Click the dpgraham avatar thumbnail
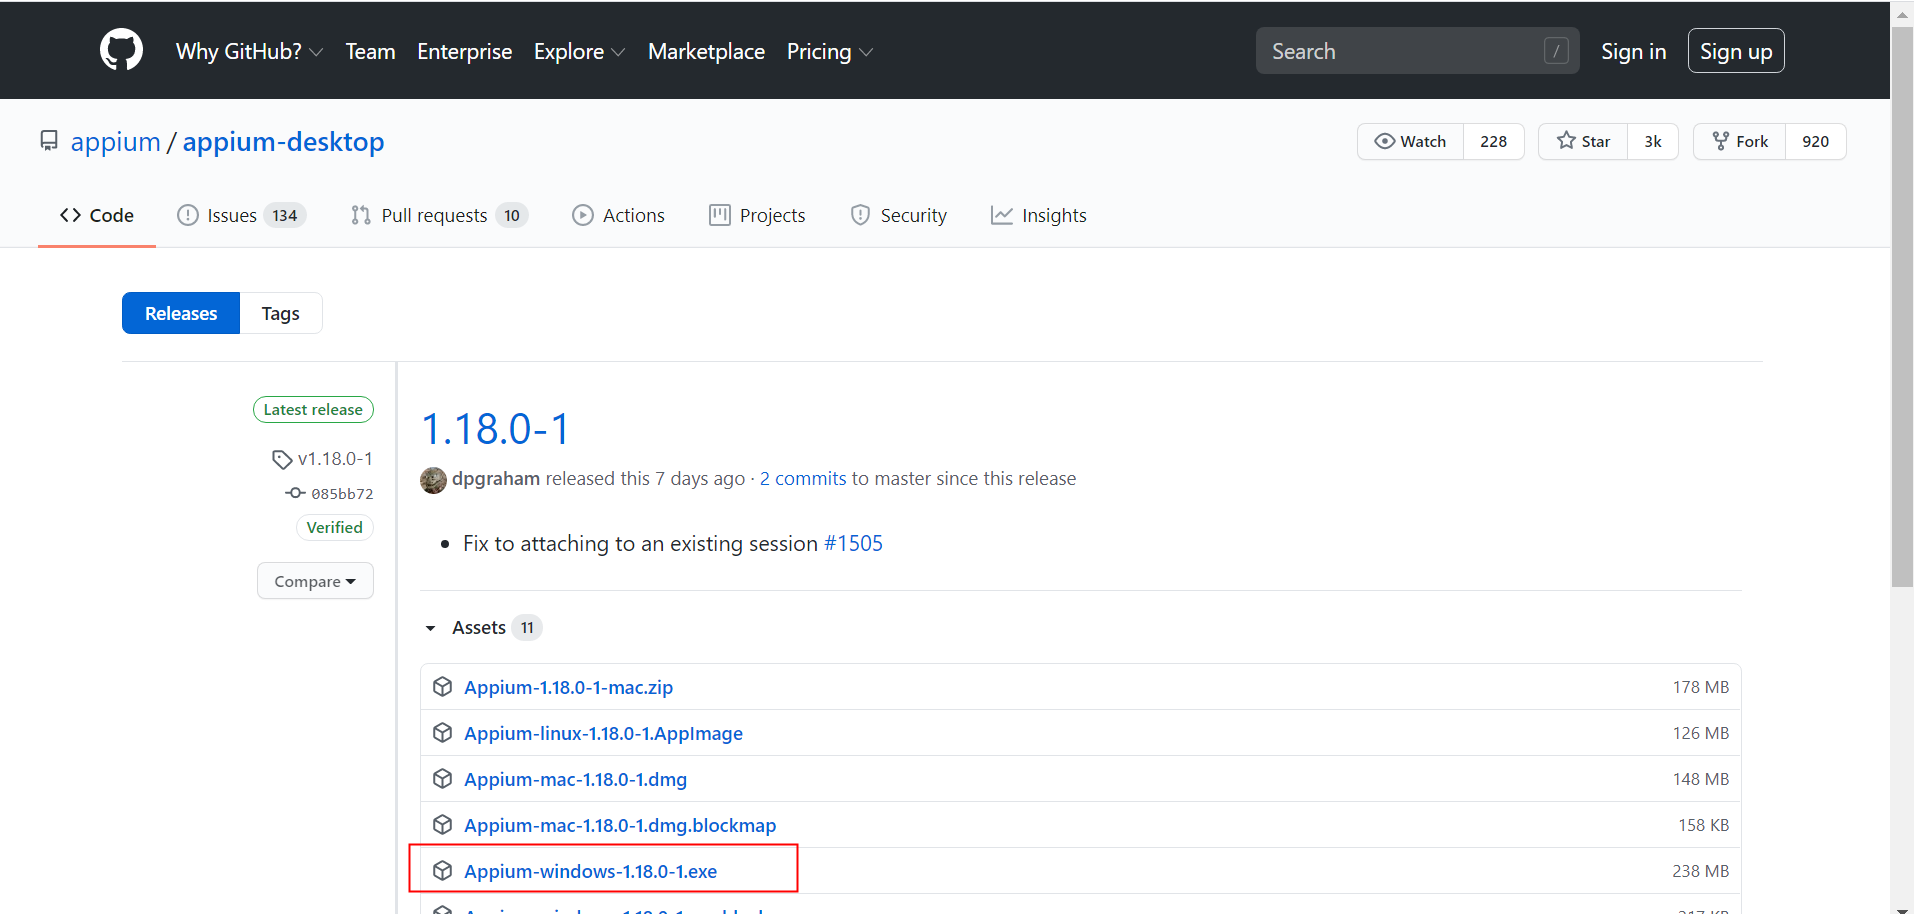Viewport: 1914px width, 914px height. [433, 480]
